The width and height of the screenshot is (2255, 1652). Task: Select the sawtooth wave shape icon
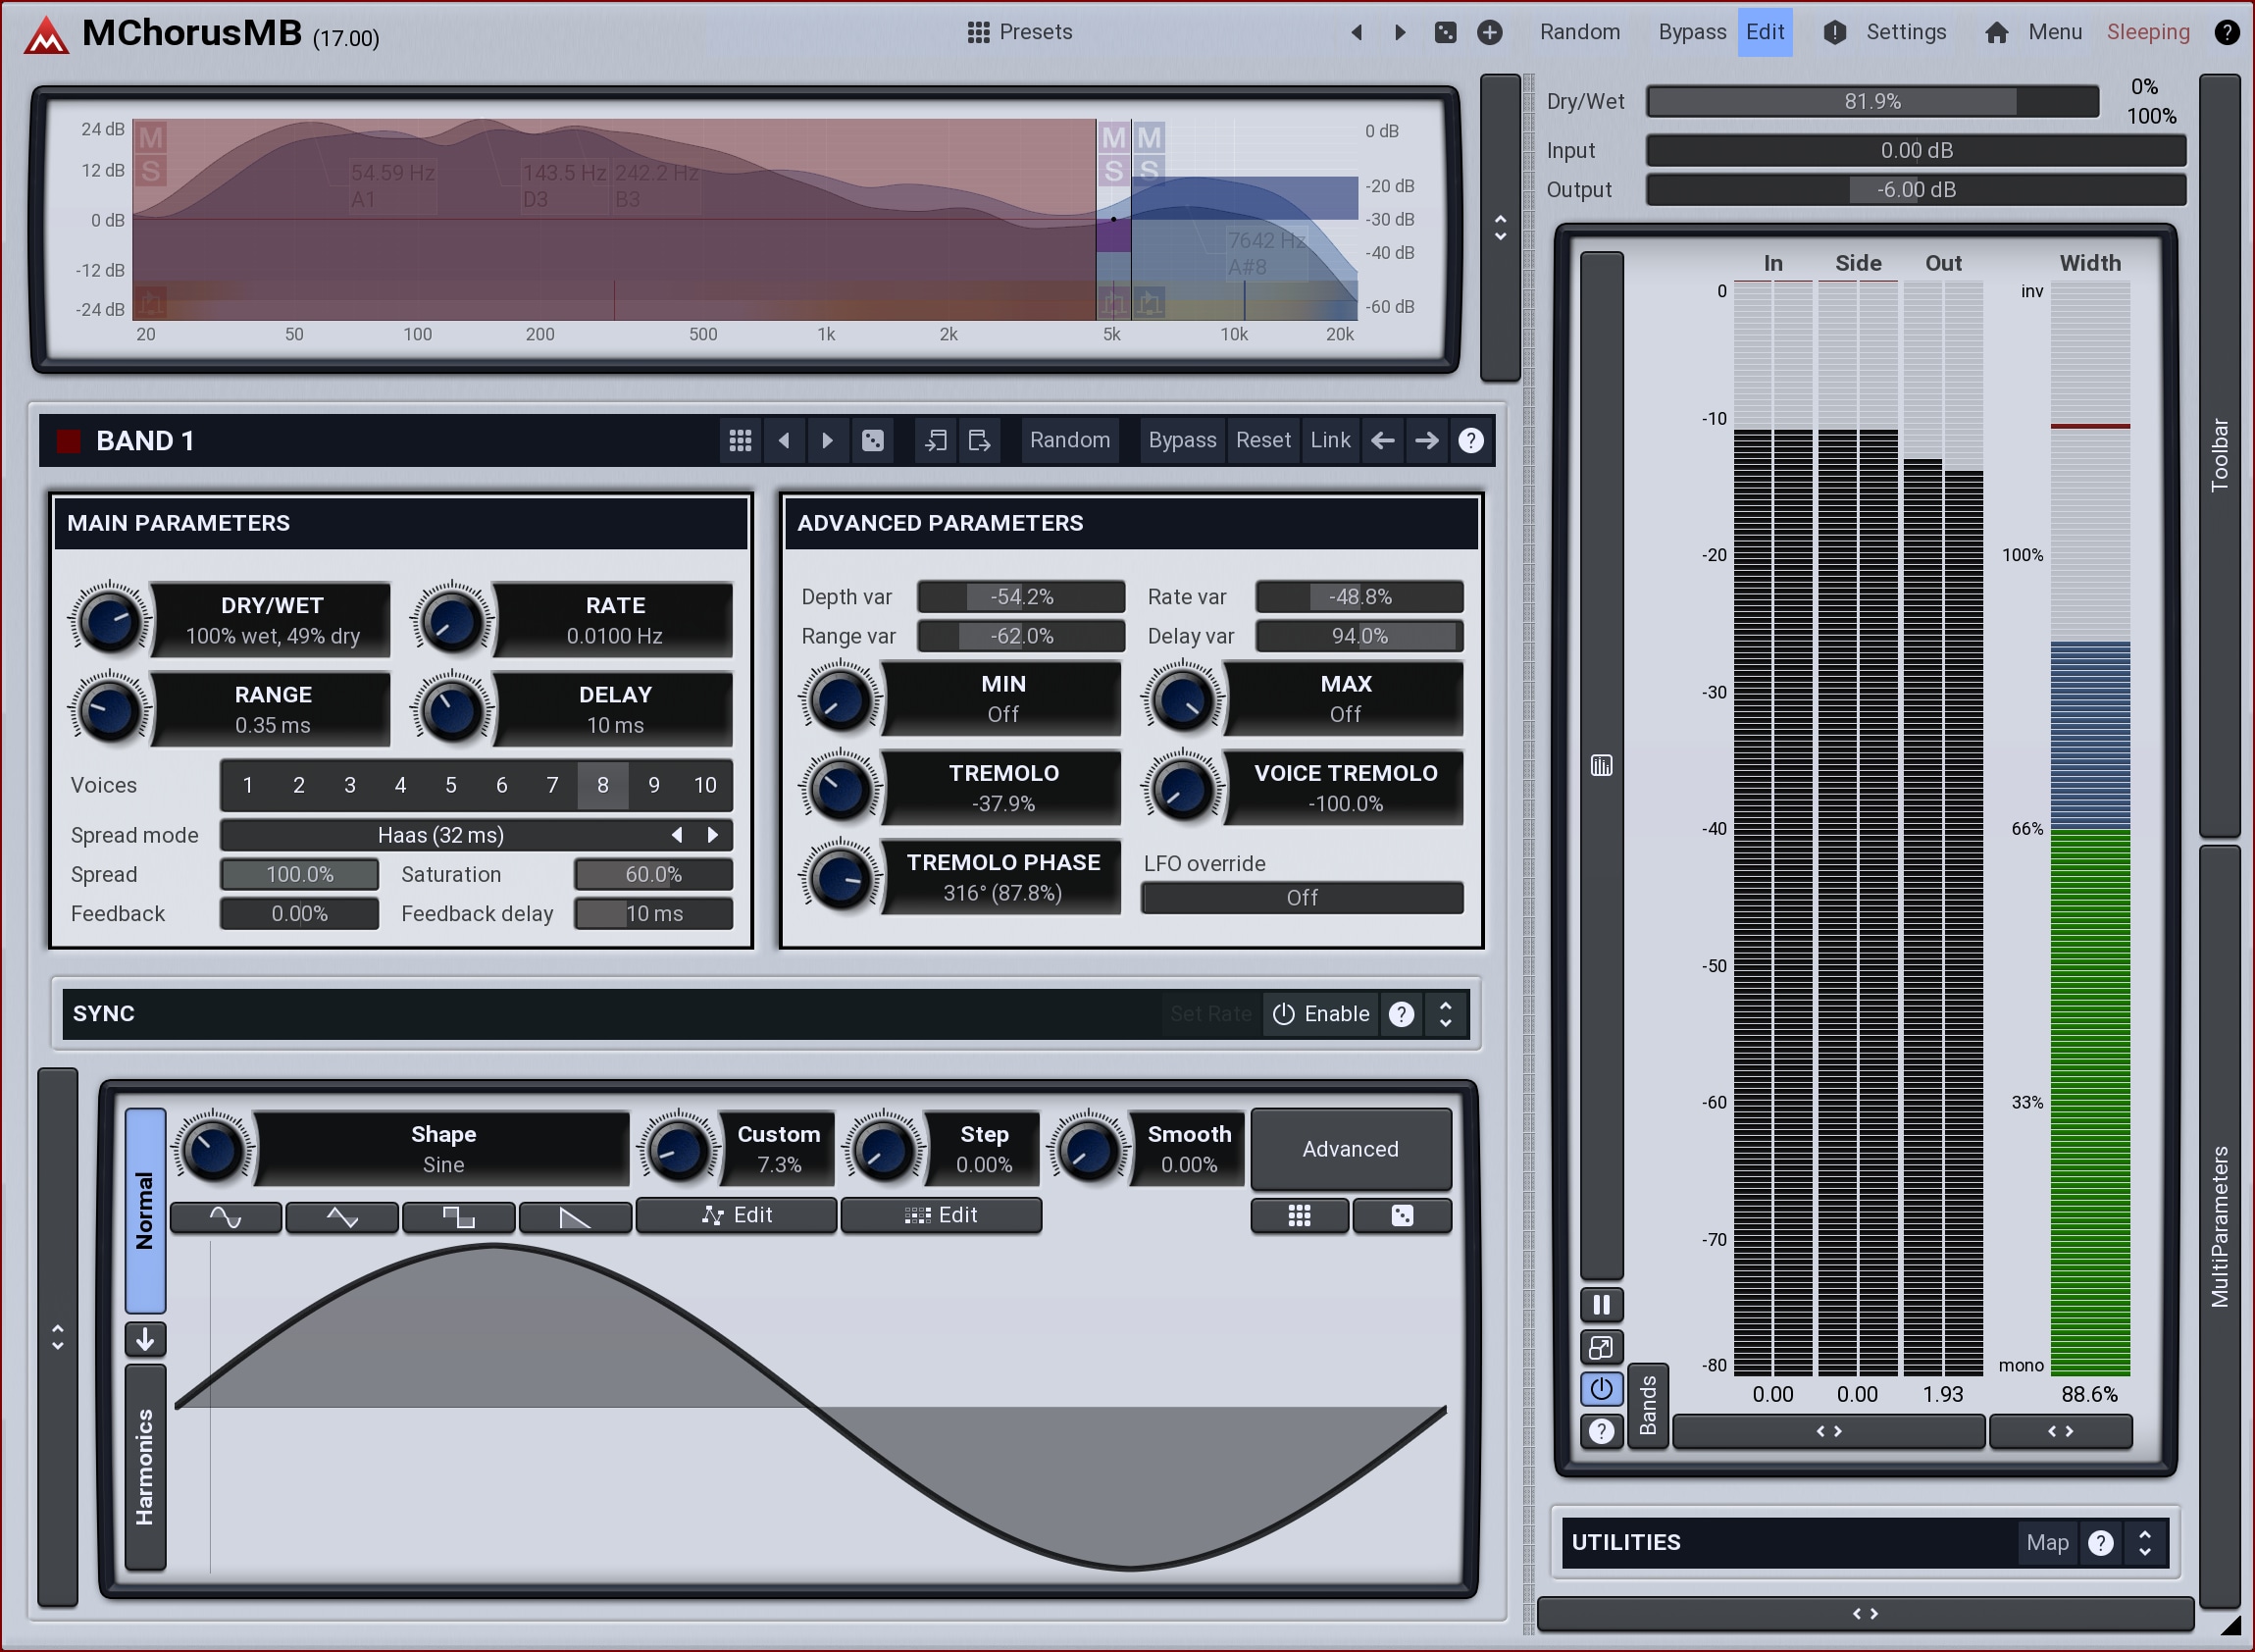(575, 1217)
